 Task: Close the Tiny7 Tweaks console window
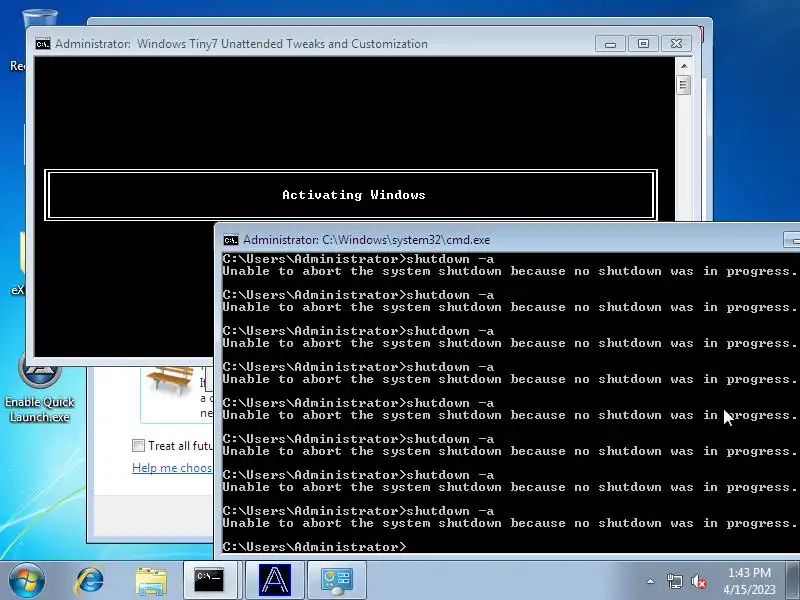coord(677,44)
